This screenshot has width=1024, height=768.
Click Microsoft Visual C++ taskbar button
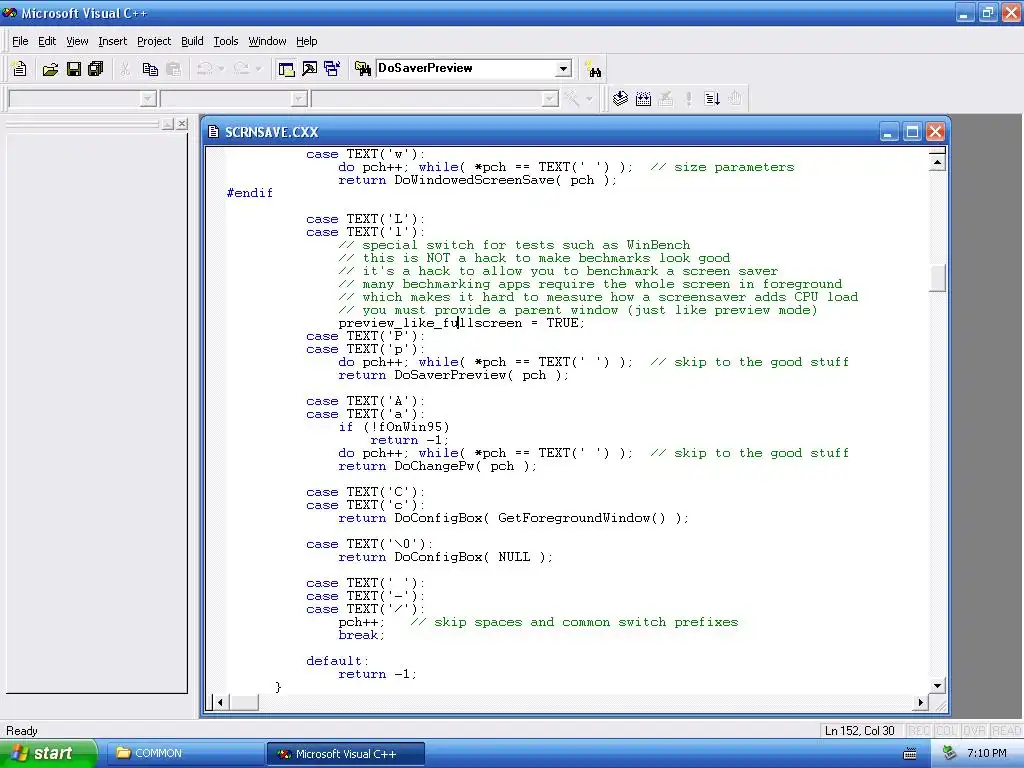346,754
